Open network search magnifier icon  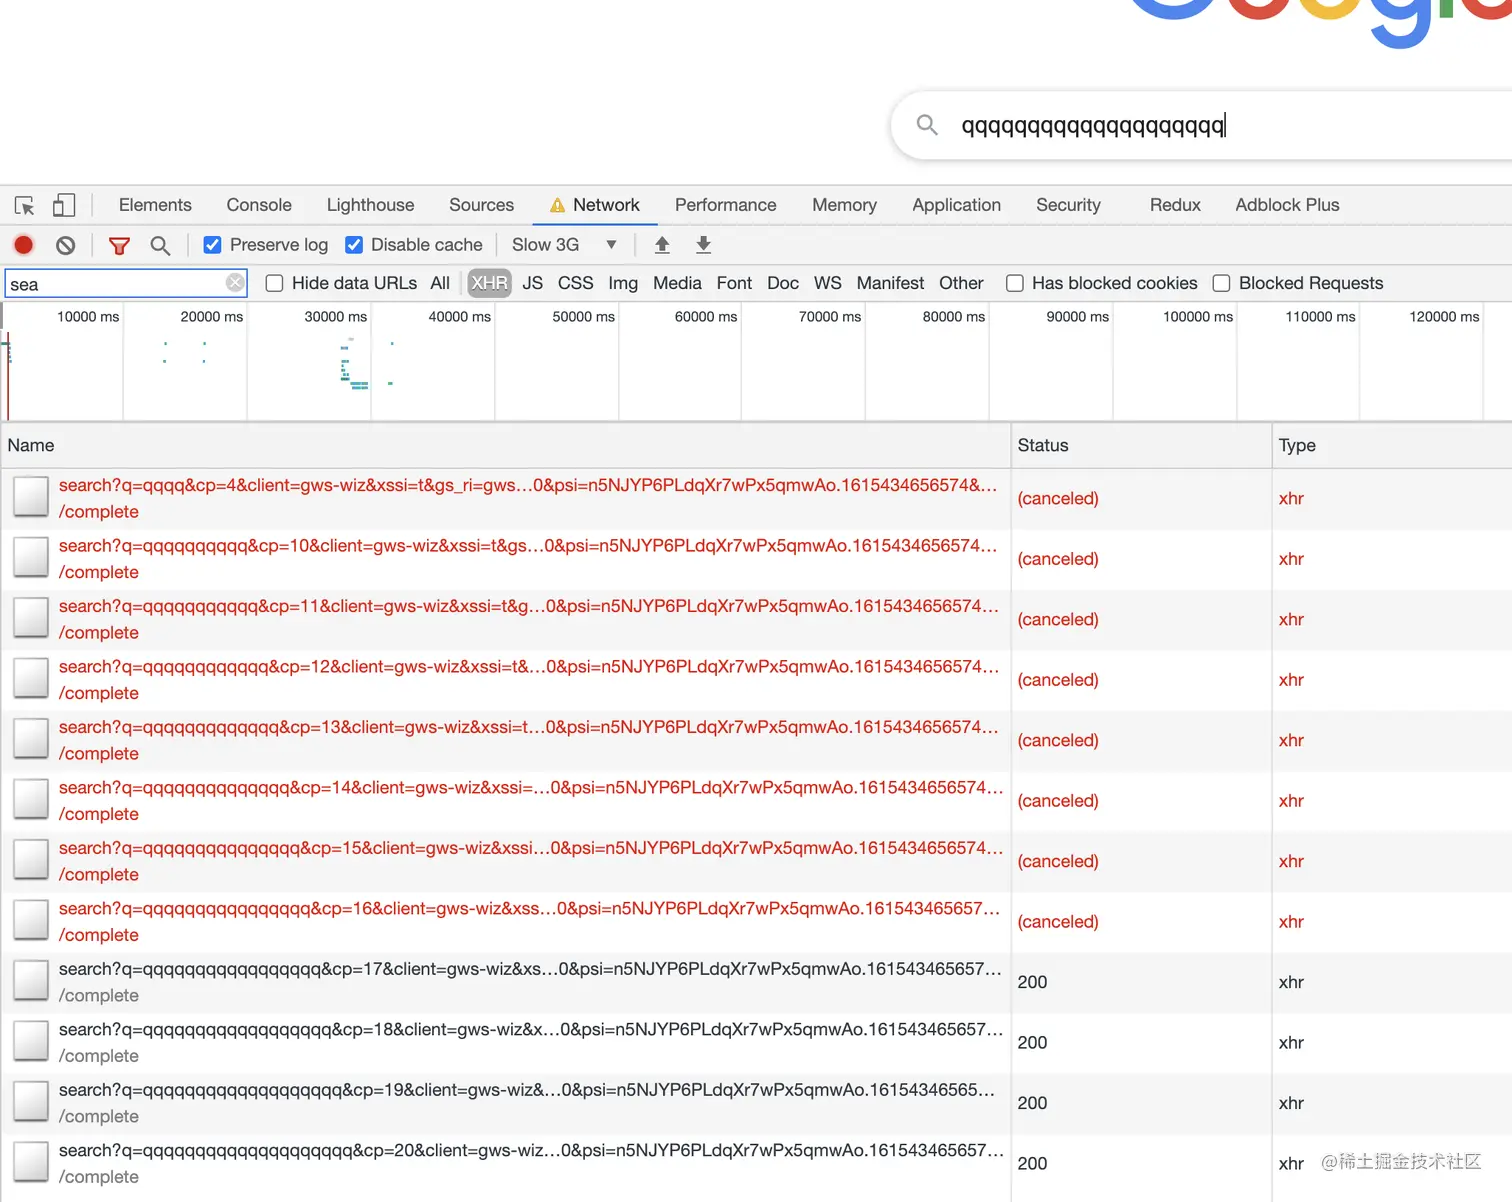pyautogui.click(x=160, y=245)
